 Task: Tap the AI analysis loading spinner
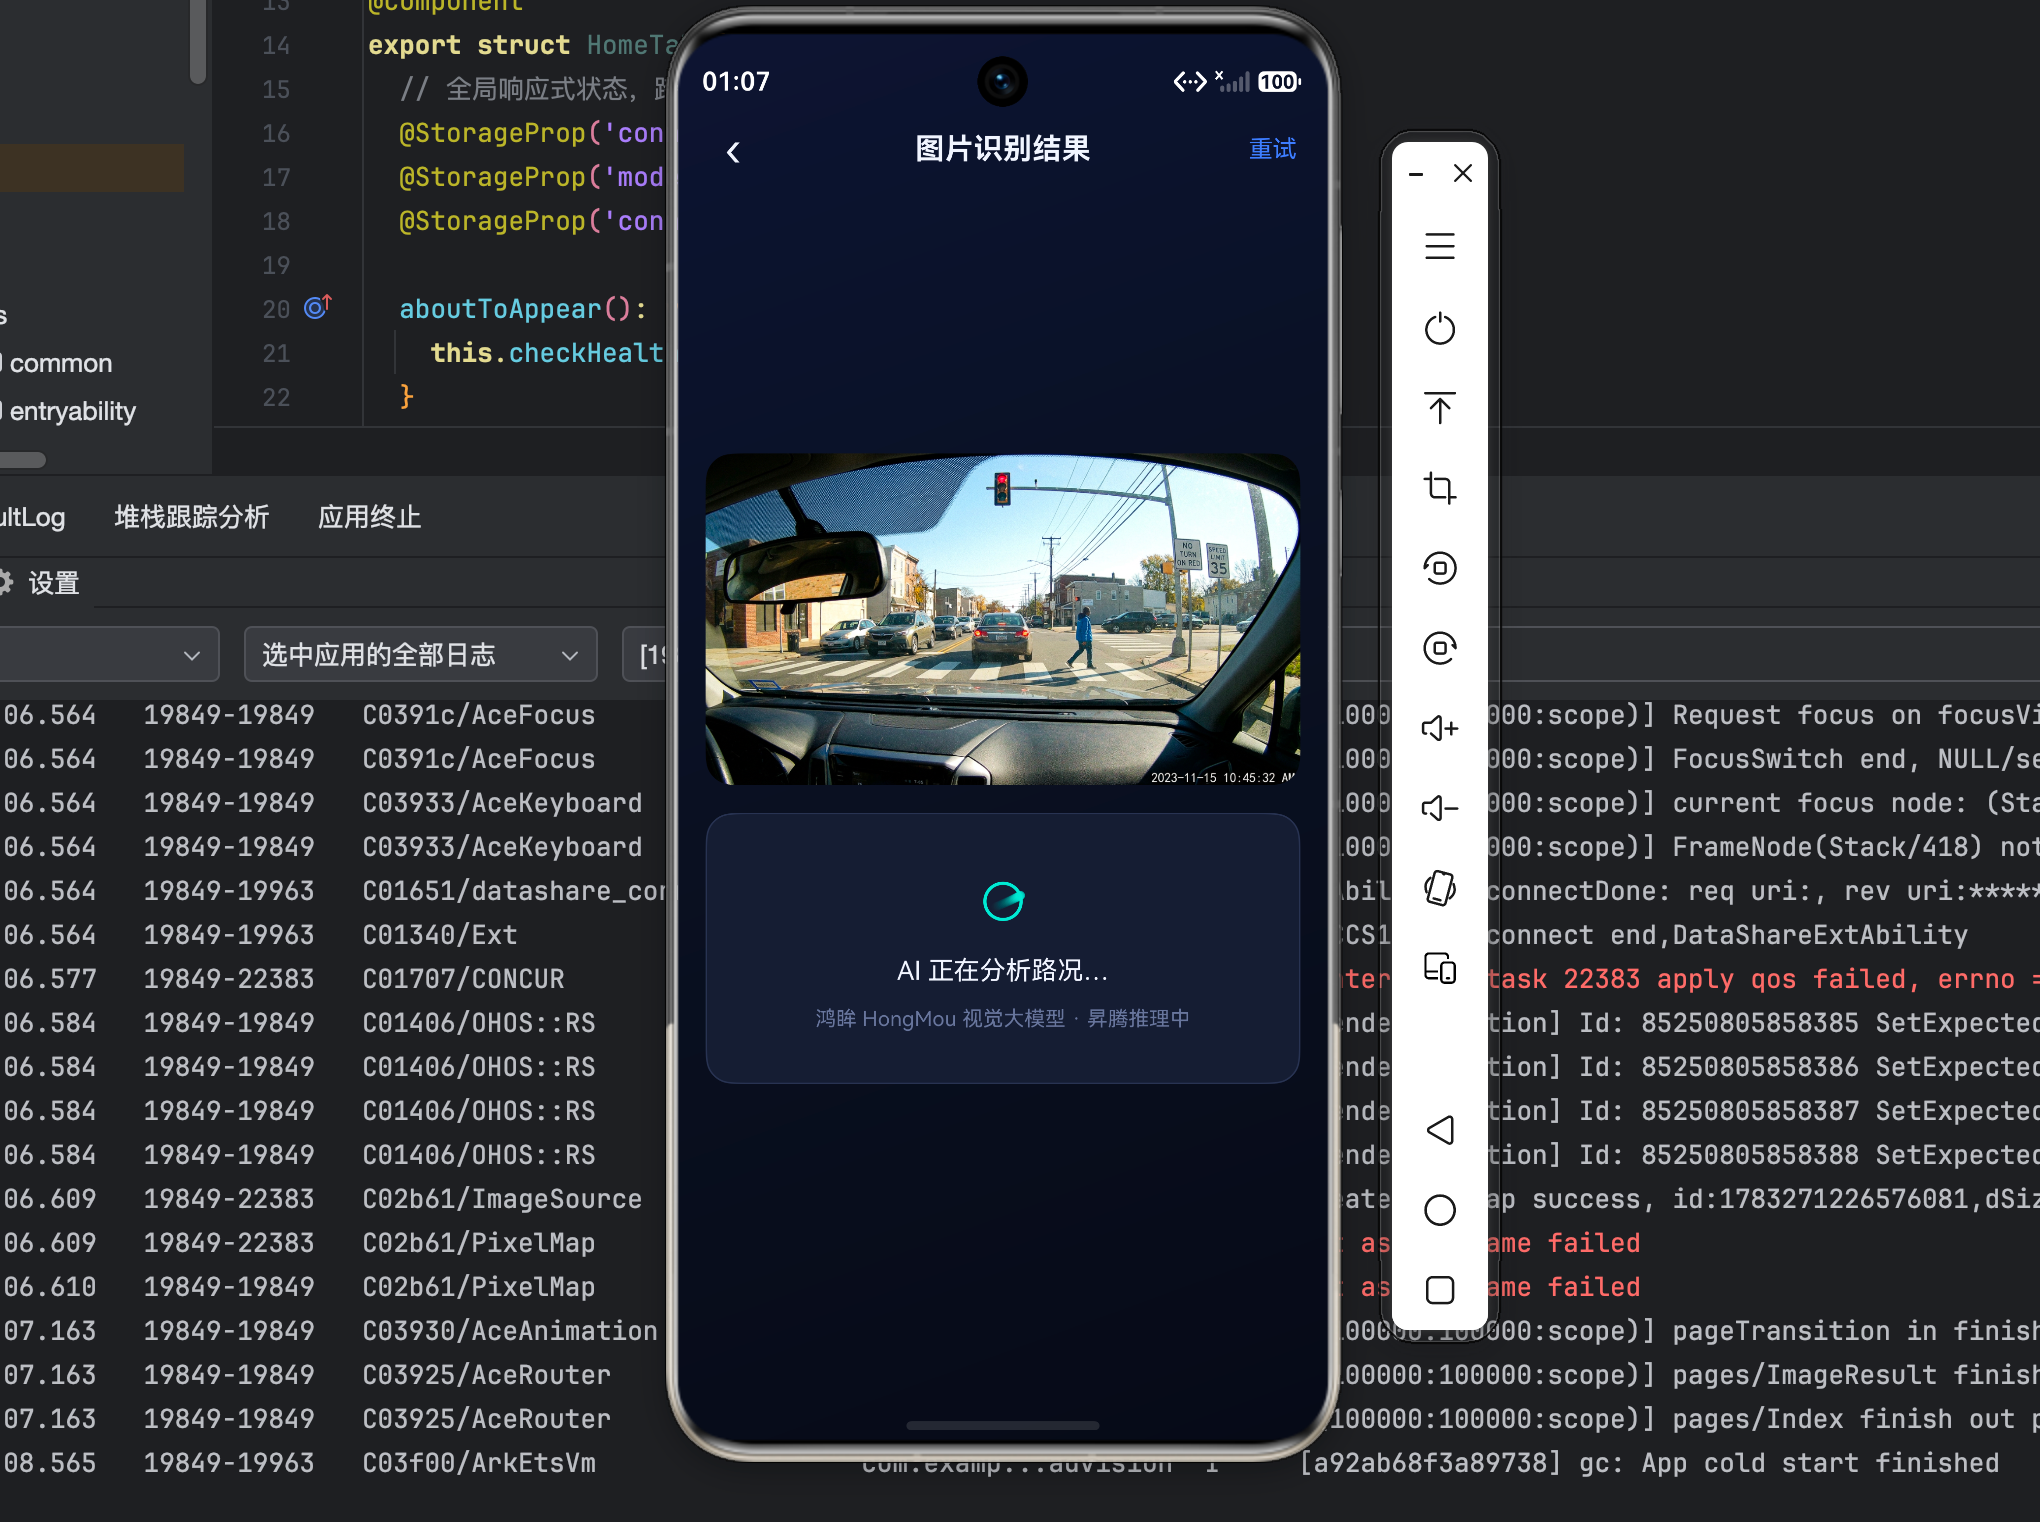click(x=1003, y=901)
